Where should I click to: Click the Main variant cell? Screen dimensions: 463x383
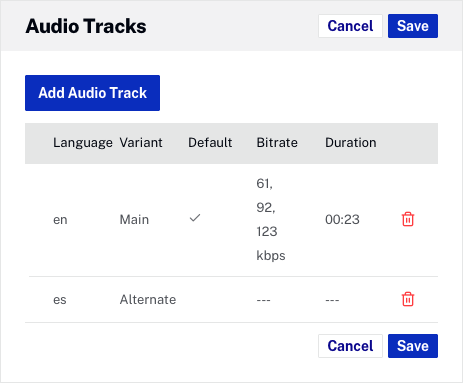coord(134,220)
